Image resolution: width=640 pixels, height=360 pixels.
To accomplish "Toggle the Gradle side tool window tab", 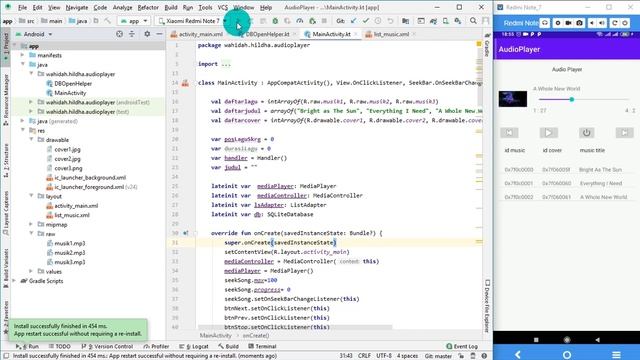I will click(x=487, y=46).
